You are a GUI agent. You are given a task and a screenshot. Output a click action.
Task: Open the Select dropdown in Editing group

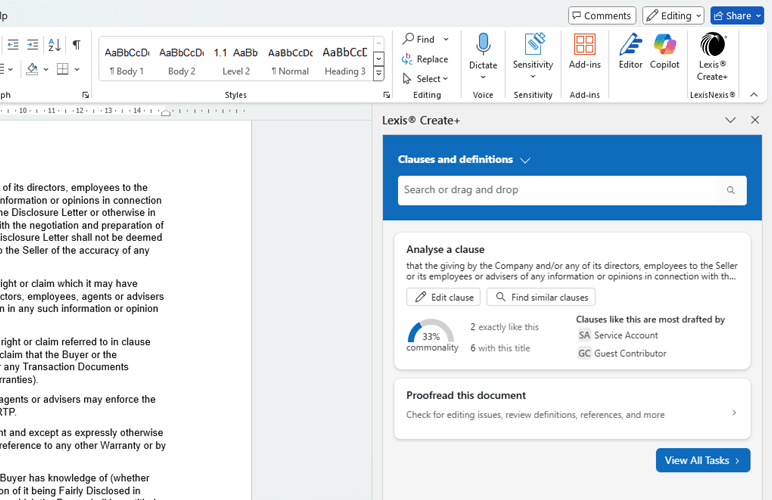[426, 79]
